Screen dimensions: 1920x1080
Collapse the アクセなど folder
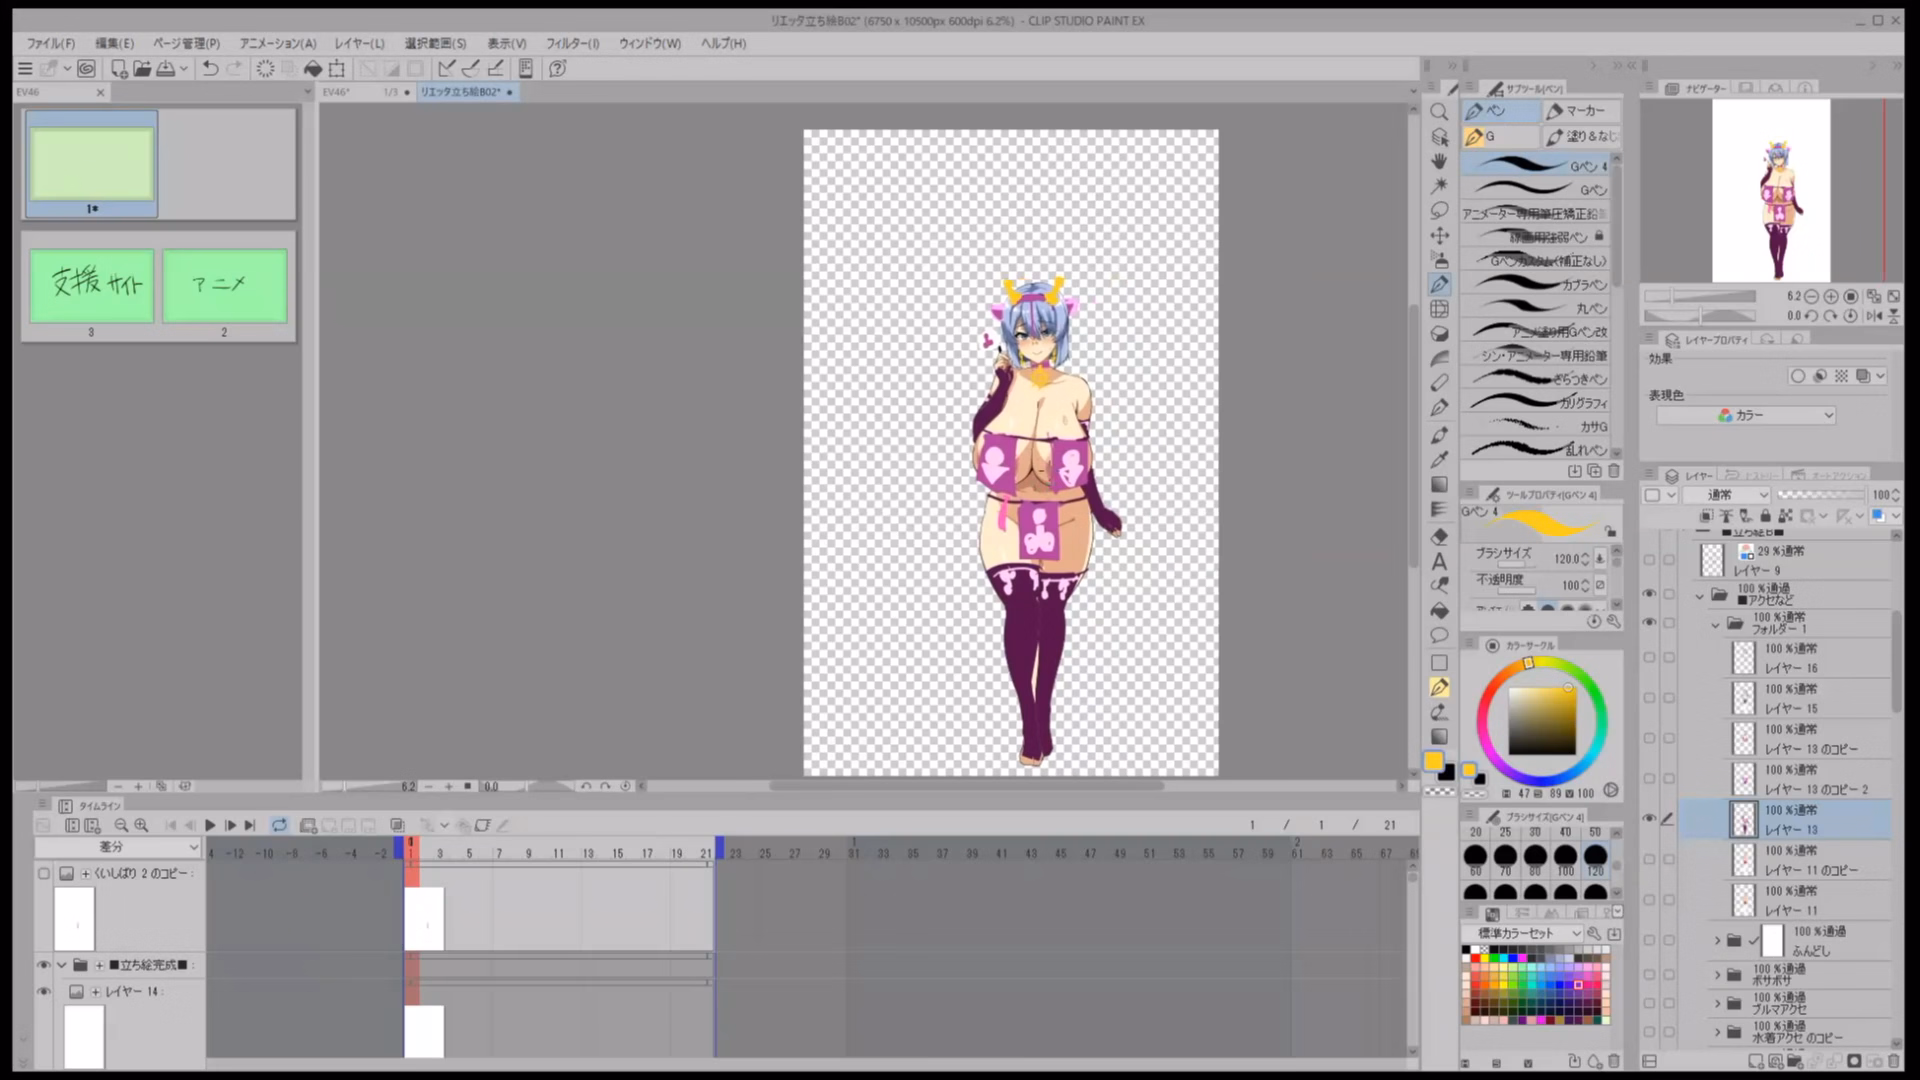1699,595
